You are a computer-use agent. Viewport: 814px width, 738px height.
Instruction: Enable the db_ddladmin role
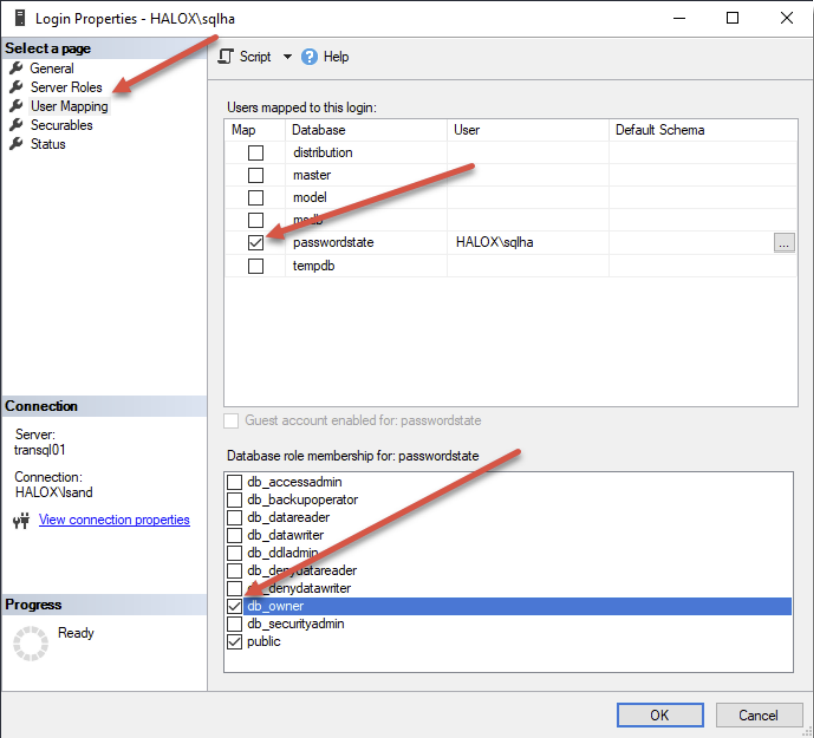pyautogui.click(x=234, y=553)
